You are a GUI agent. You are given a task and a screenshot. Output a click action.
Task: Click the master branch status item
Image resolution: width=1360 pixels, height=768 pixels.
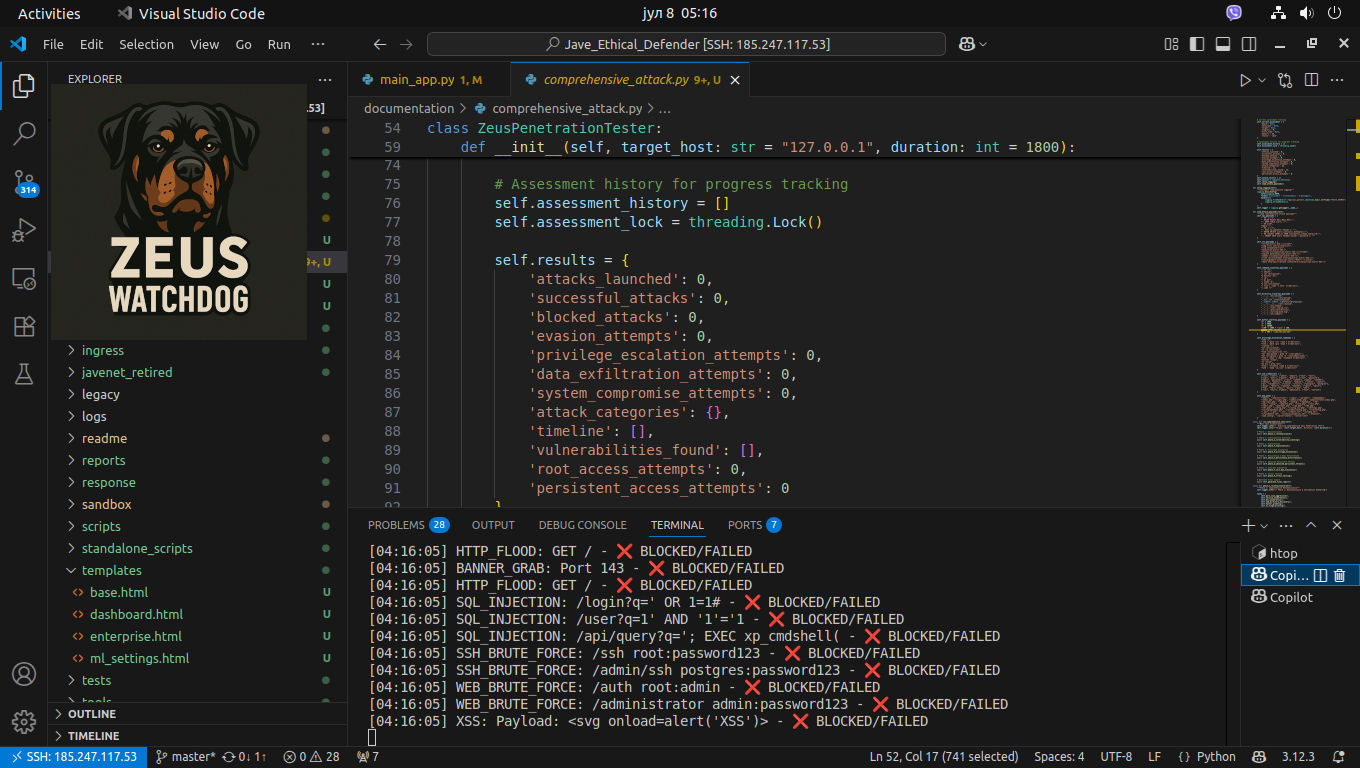(185, 757)
